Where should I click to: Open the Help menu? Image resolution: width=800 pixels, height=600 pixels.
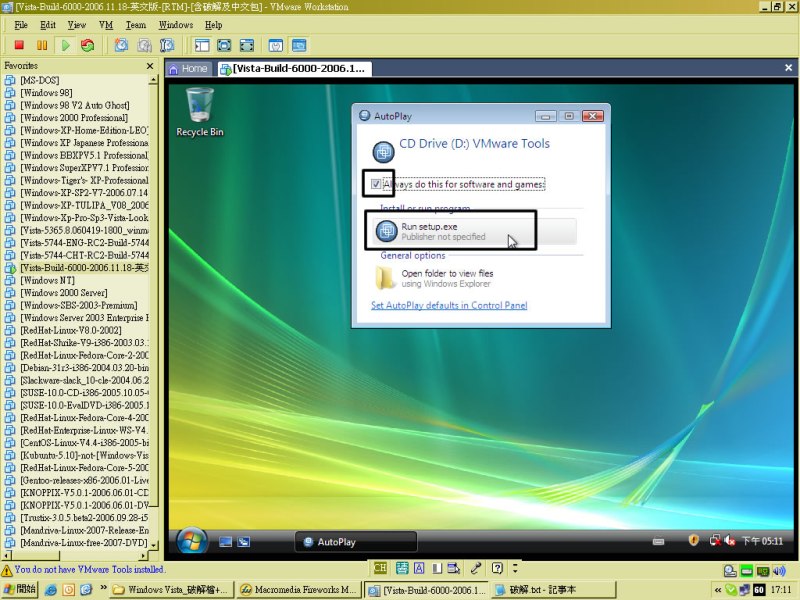pyautogui.click(x=214, y=25)
